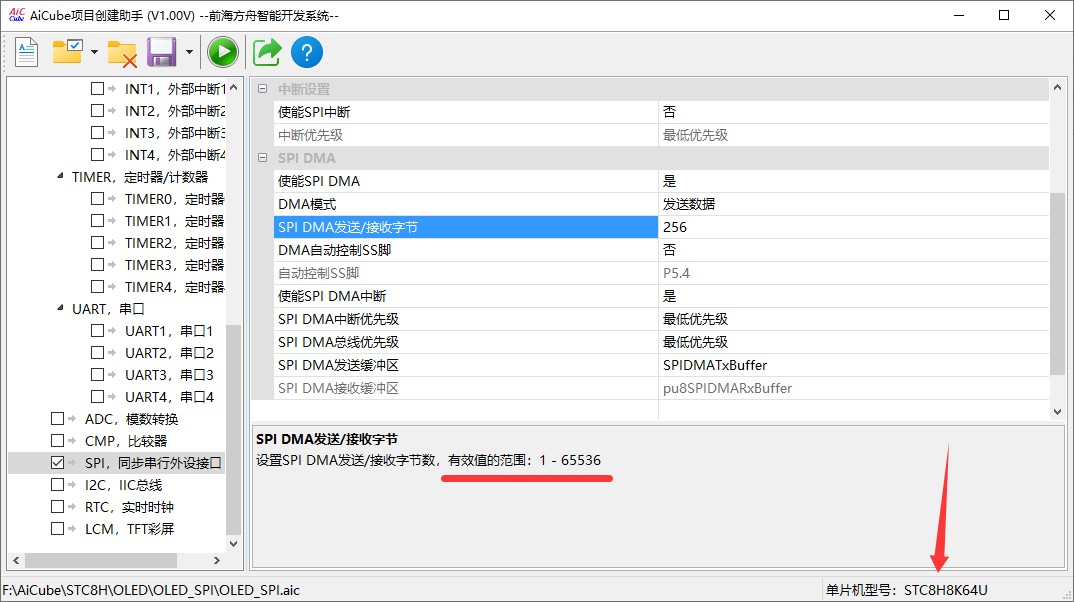Click the AiCube app logo in title bar
The width and height of the screenshot is (1074, 602).
pyautogui.click(x=16, y=15)
